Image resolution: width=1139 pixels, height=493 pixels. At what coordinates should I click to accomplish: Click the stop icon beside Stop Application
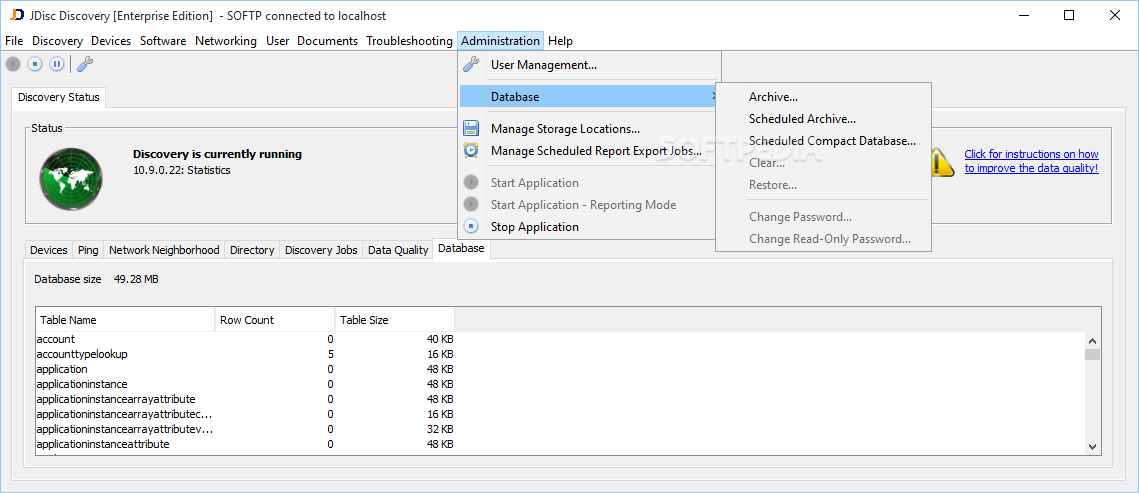pyautogui.click(x=471, y=227)
